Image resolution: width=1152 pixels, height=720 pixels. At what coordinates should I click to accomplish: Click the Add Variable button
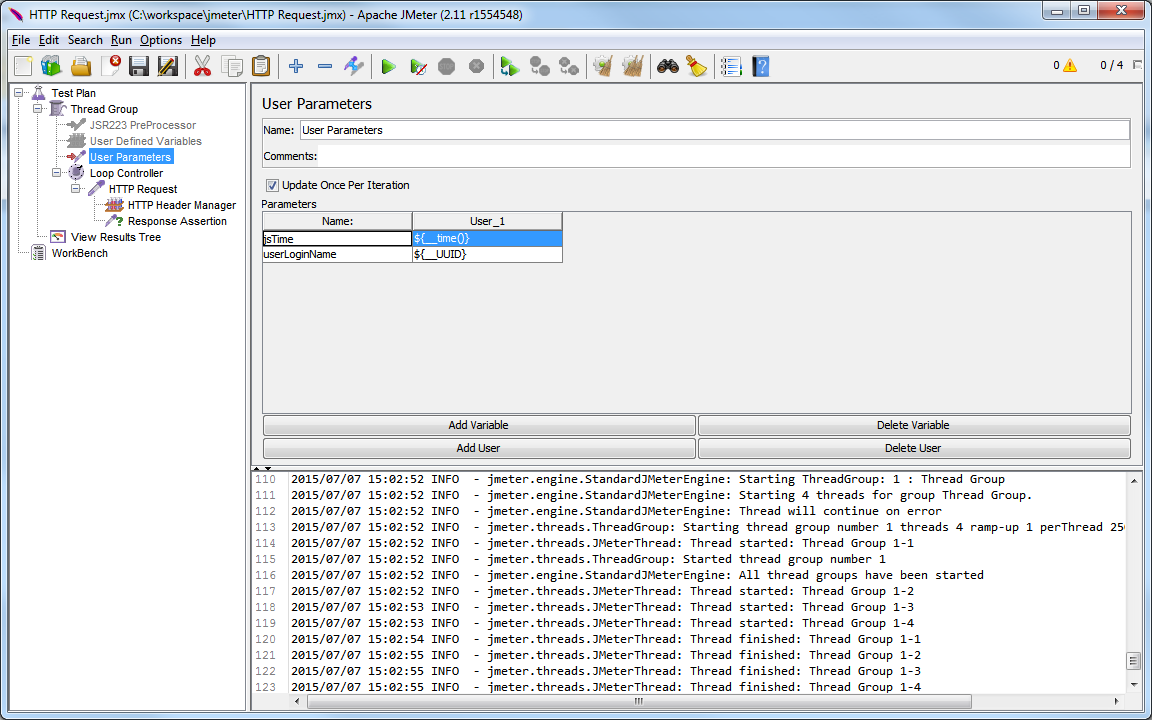[x=478, y=425]
